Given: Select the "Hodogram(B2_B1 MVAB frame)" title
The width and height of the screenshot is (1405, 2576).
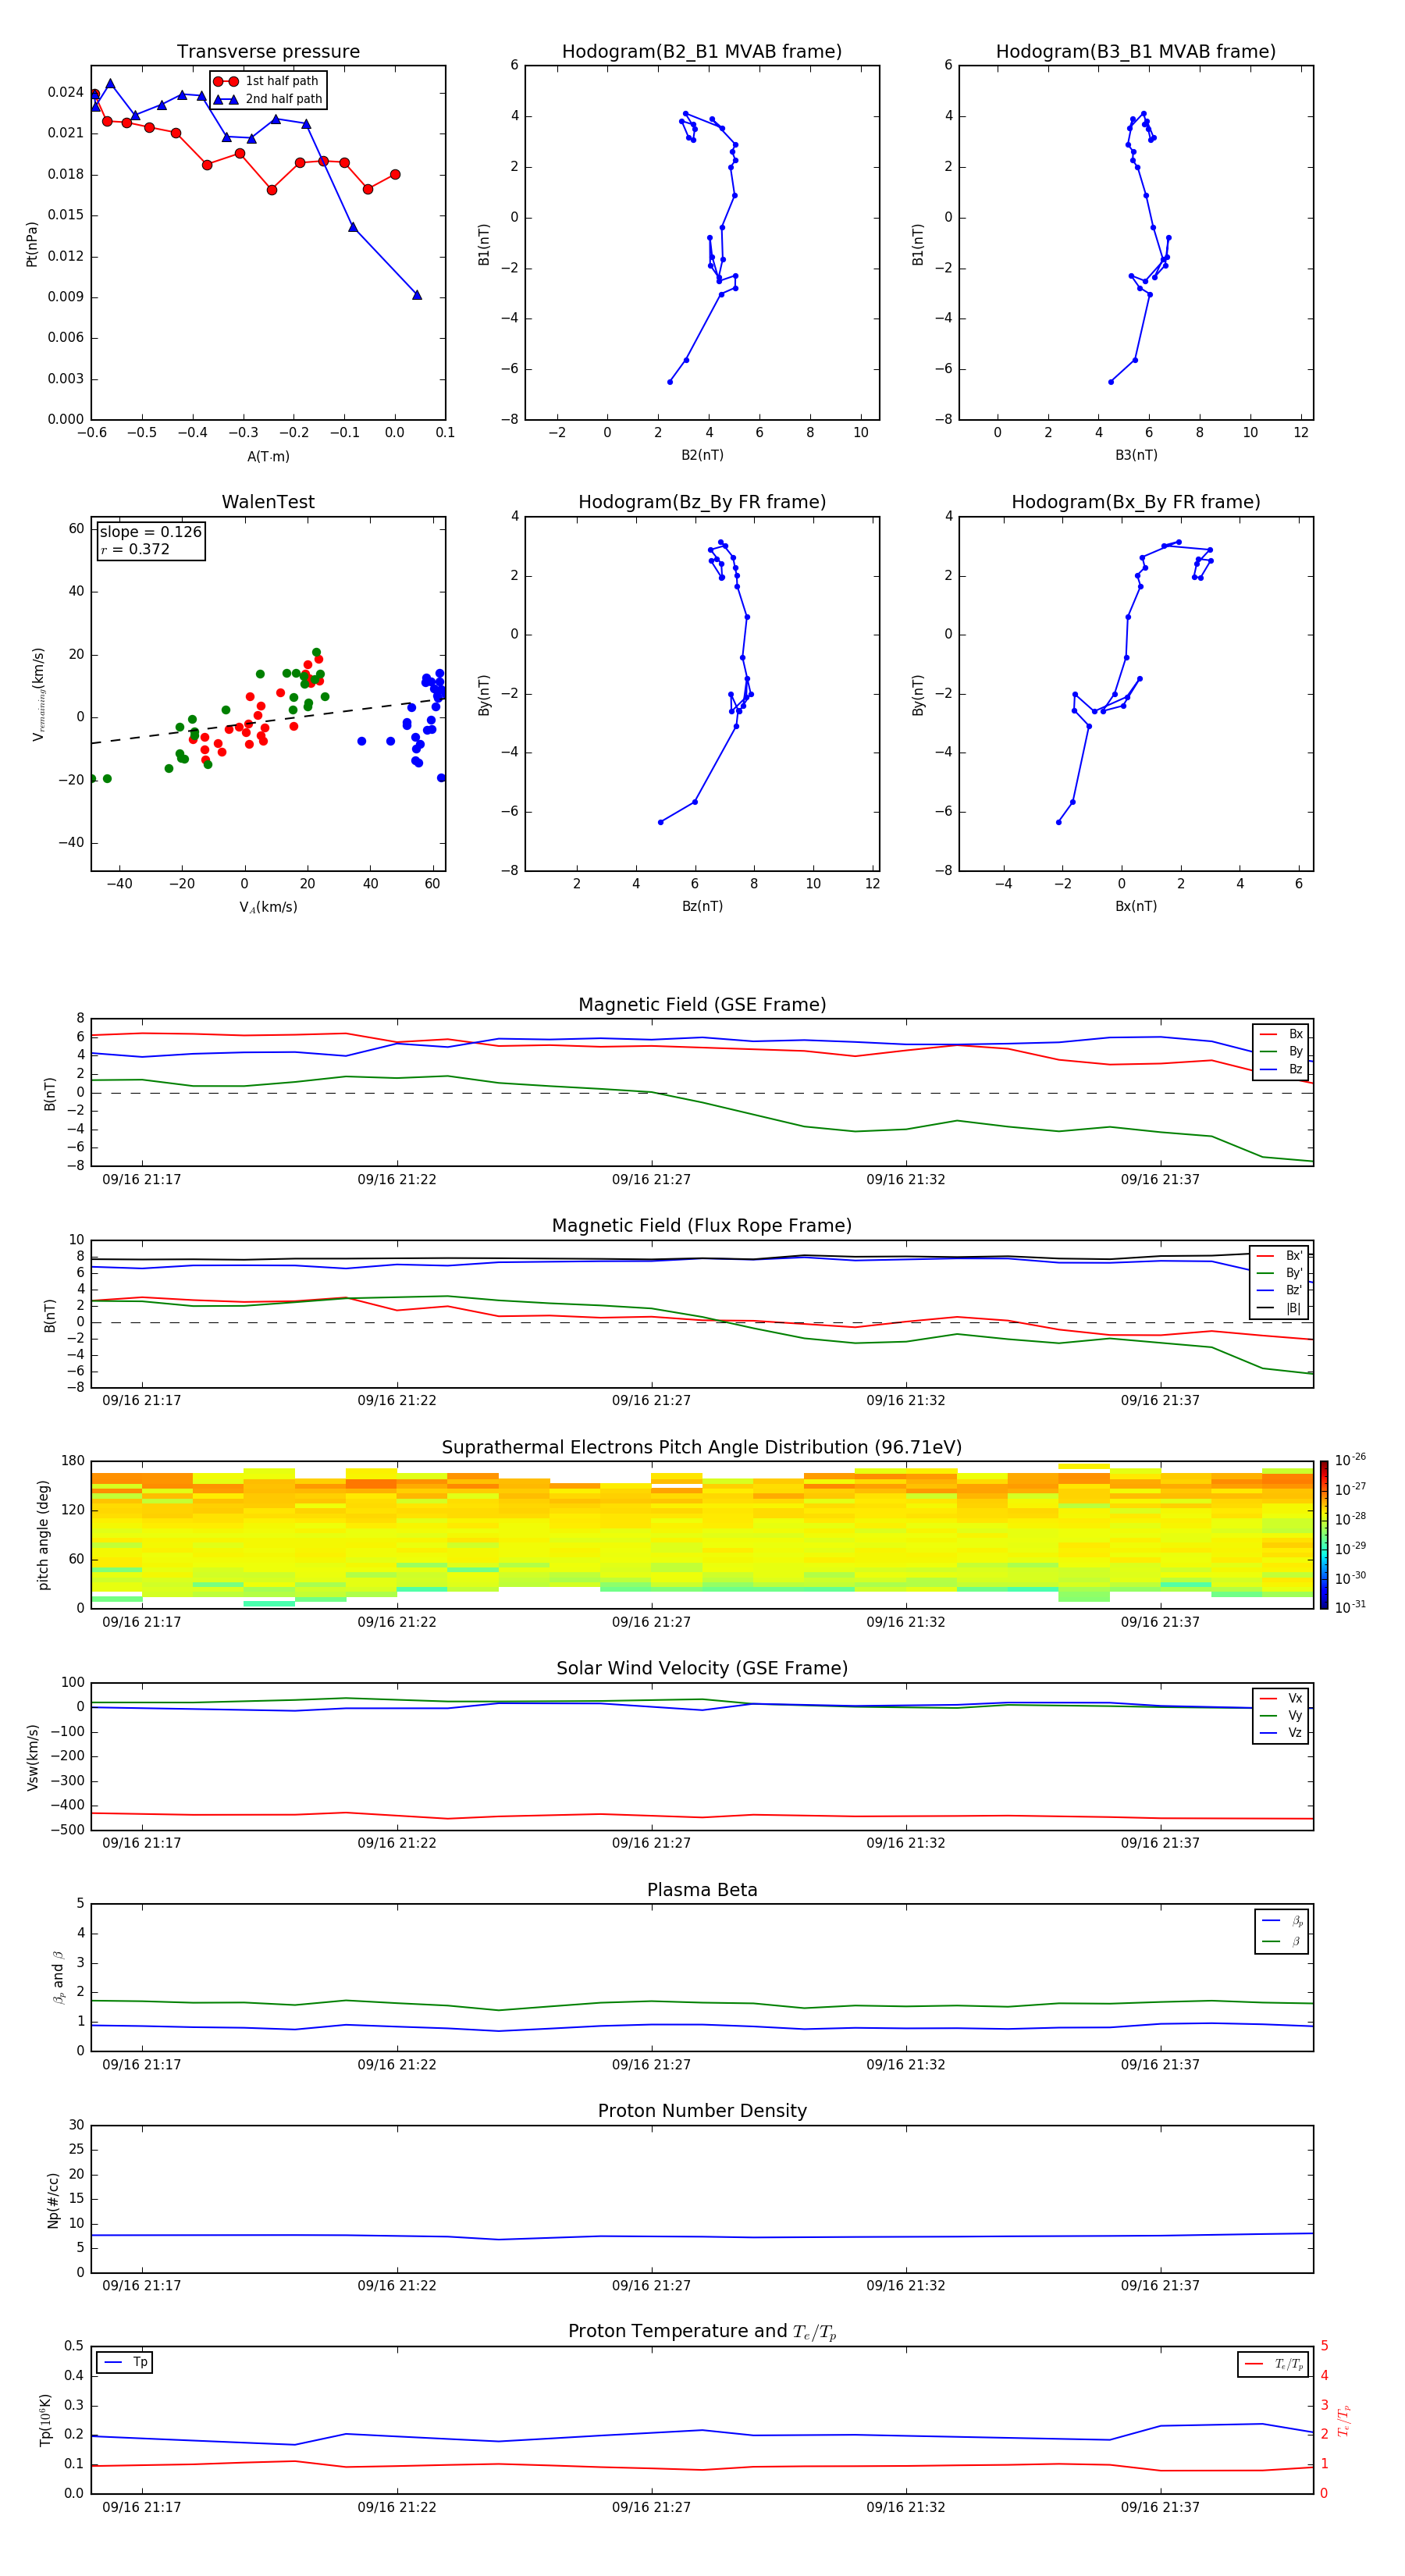Looking at the screenshot, I should click(702, 52).
